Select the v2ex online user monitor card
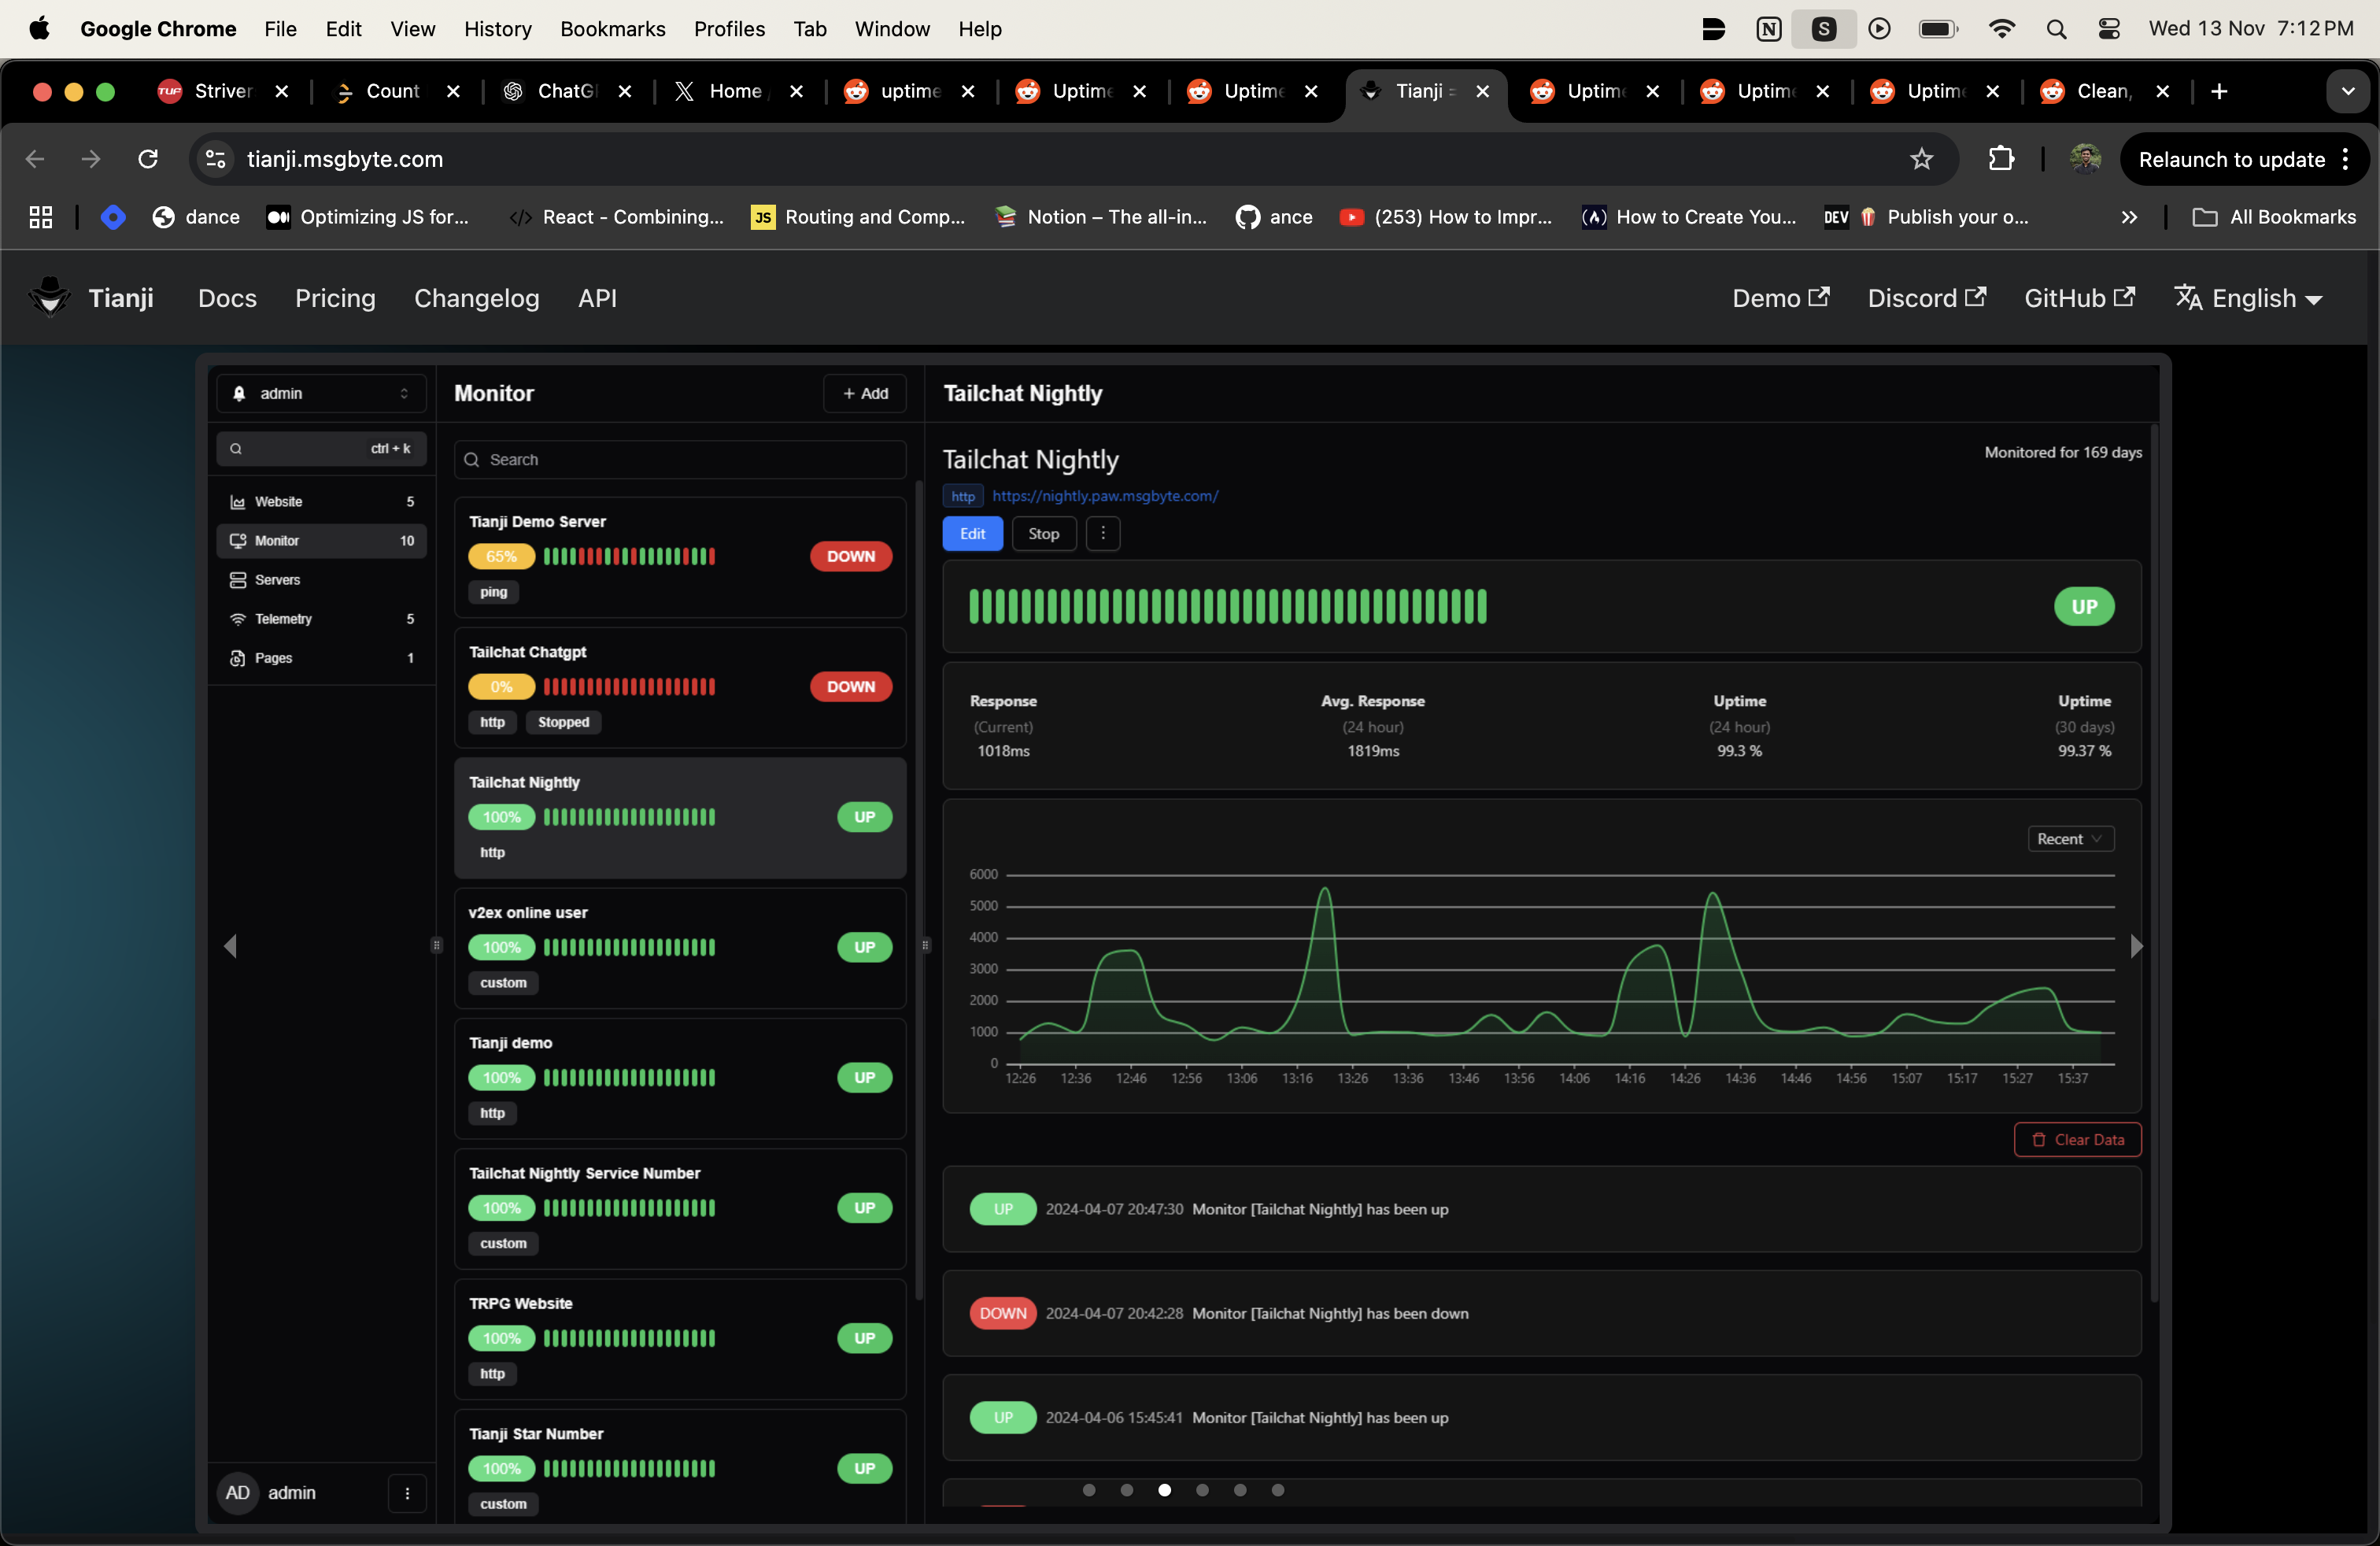The height and width of the screenshot is (1546, 2380). coord(680,948)
